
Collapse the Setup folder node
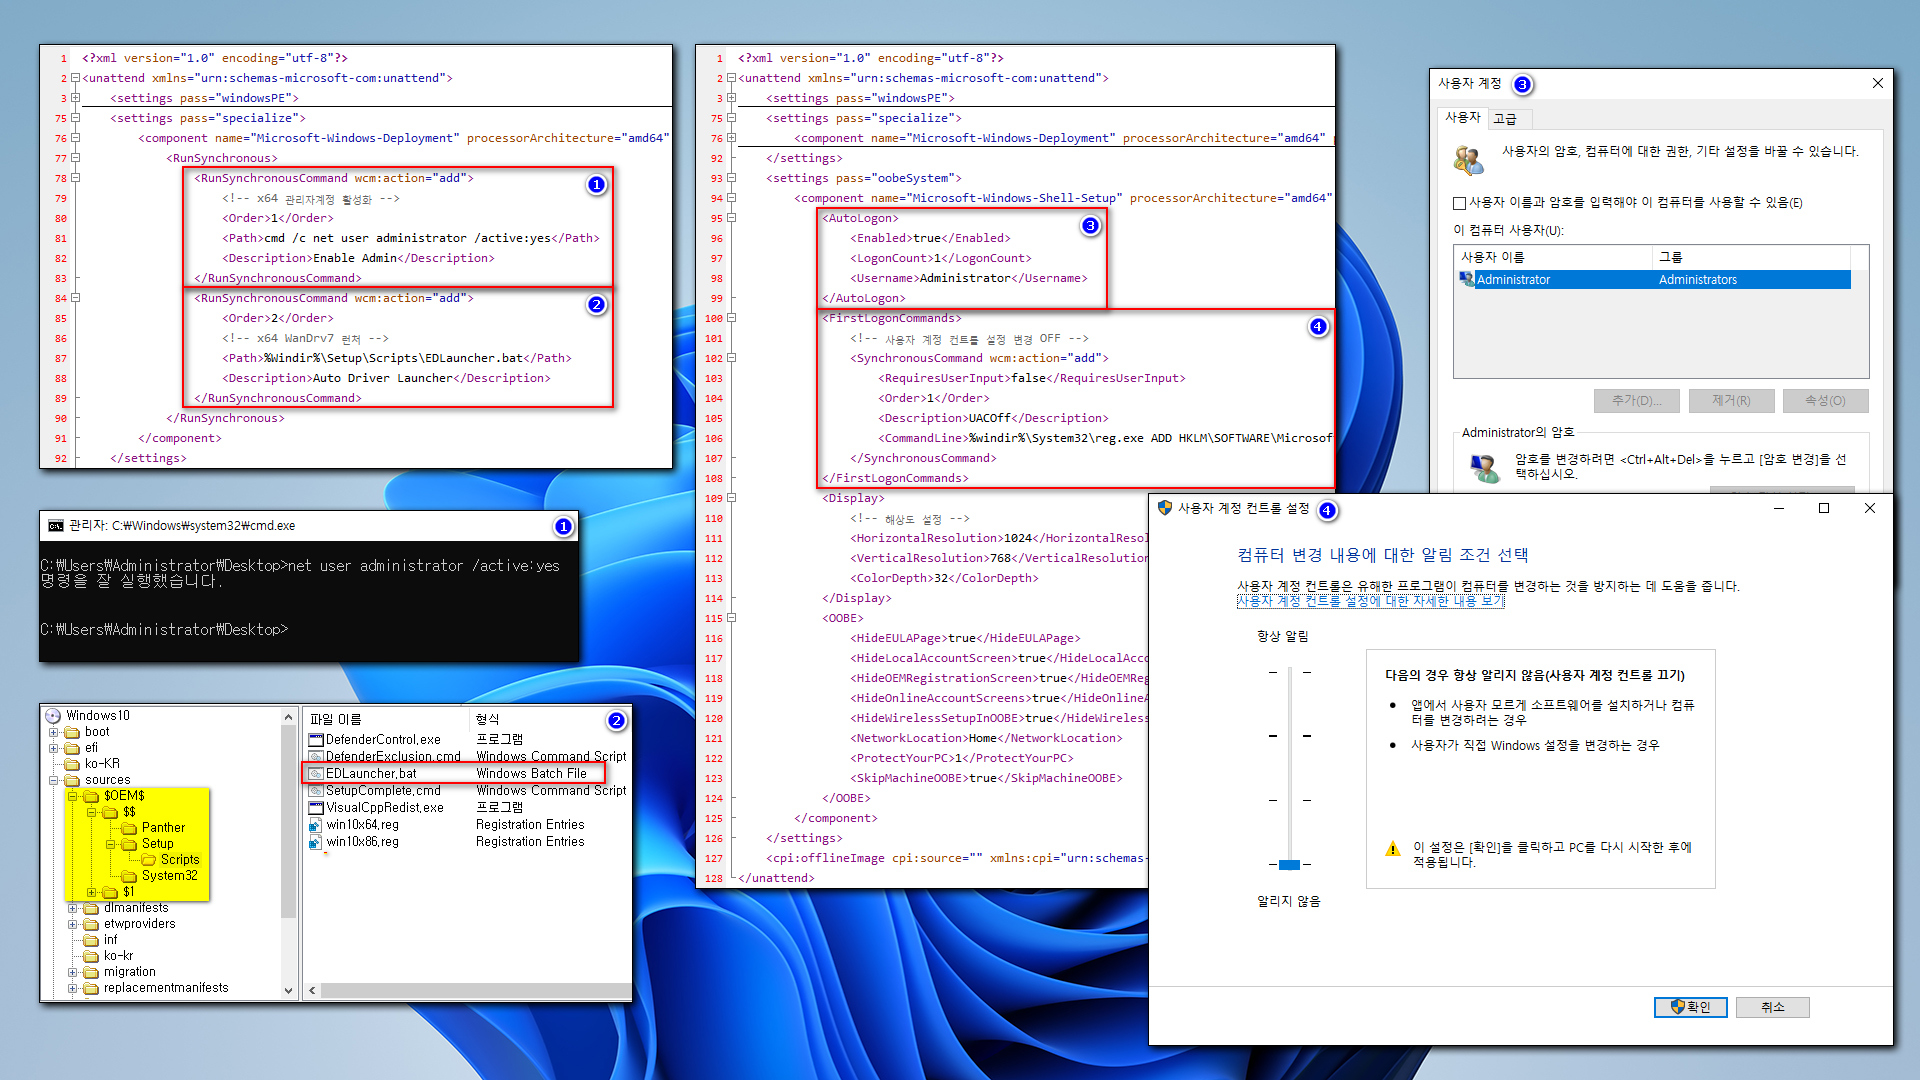pos(111,844)
